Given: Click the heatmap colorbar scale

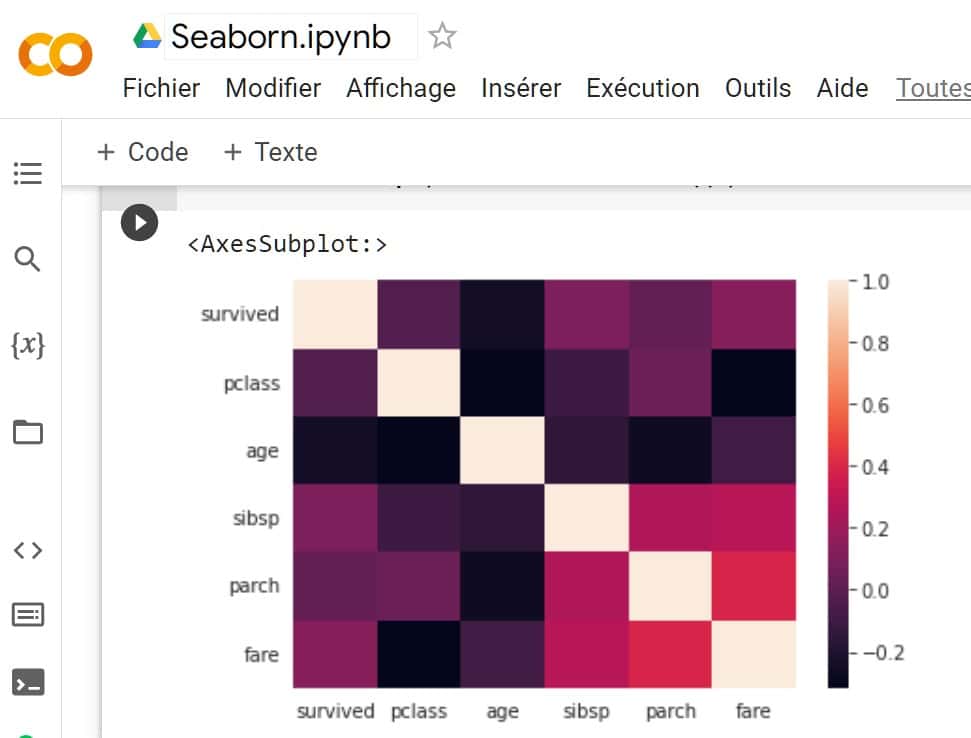Looking at the screenshot, I should [836, 480].
